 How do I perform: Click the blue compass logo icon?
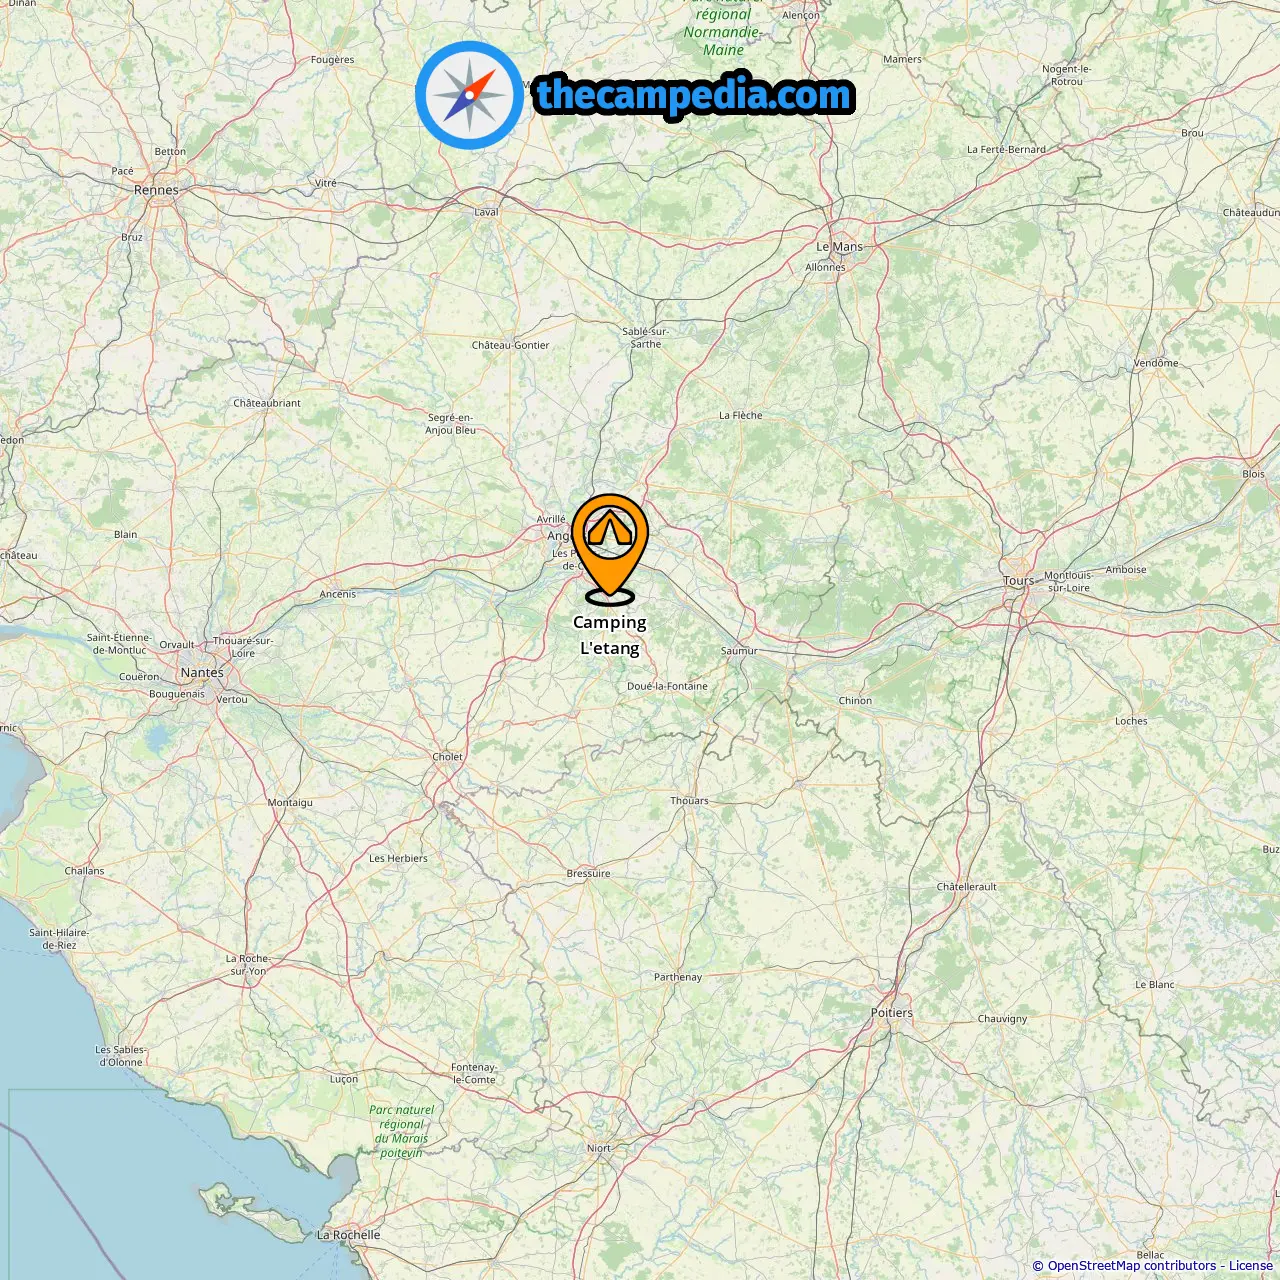tap(469, 96)
